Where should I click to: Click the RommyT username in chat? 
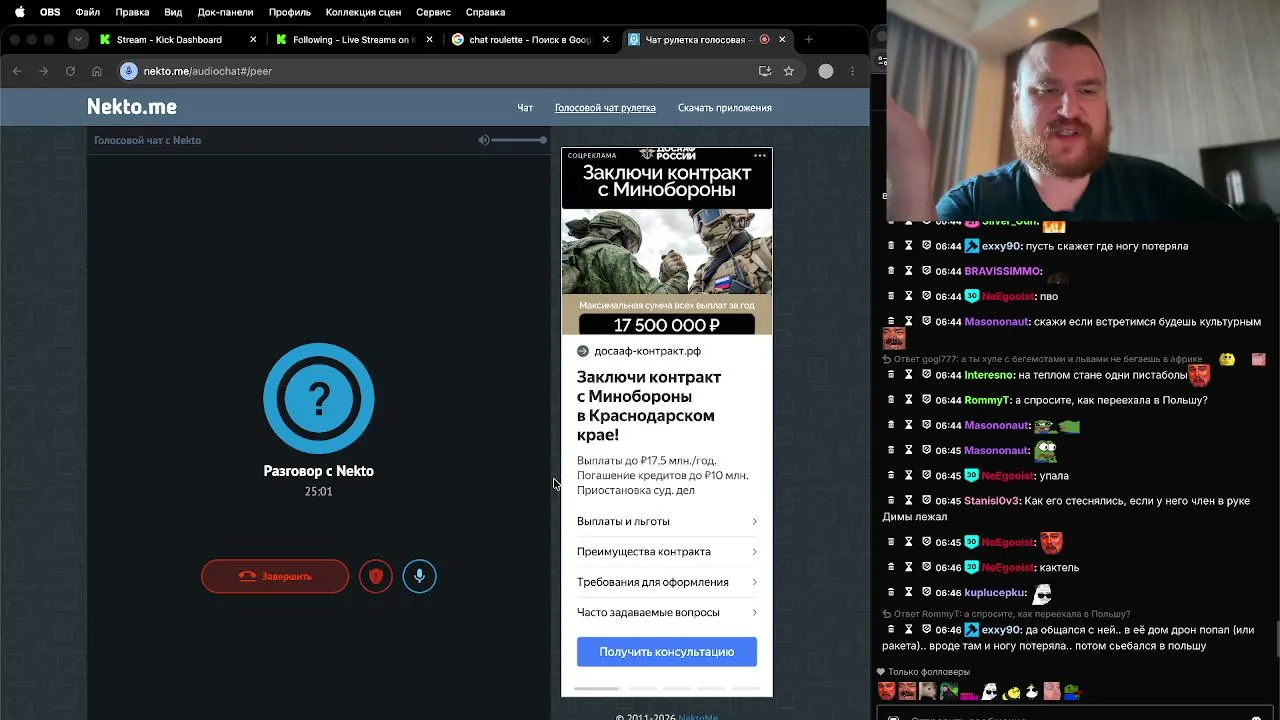[x=987, y=400]
